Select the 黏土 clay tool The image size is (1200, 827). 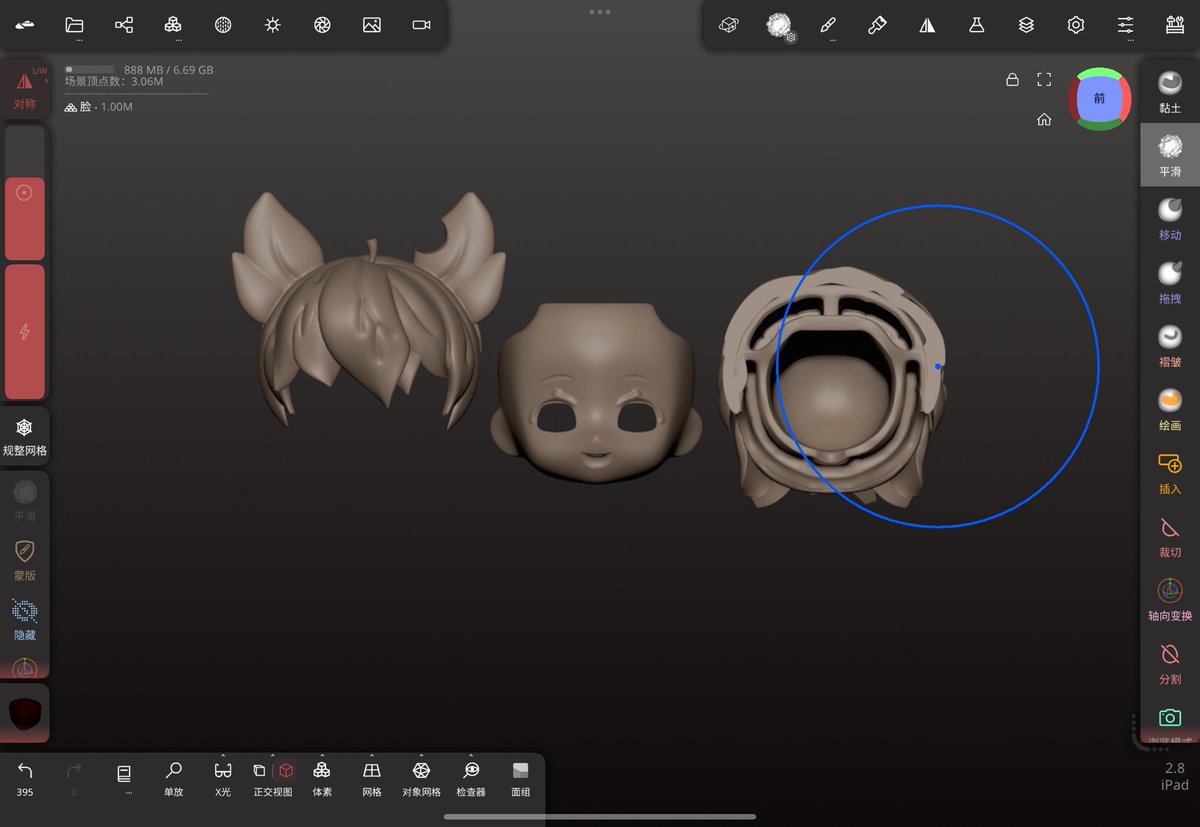click(1170, 91)
